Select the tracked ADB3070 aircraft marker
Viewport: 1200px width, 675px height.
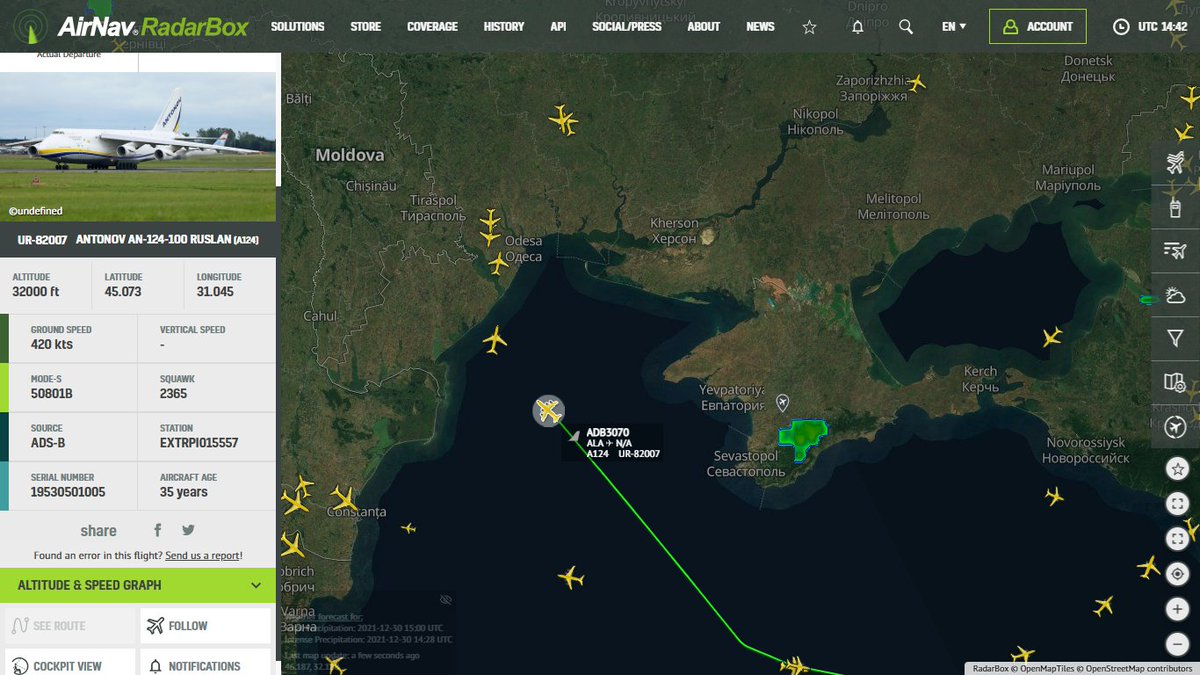[548, 410]
